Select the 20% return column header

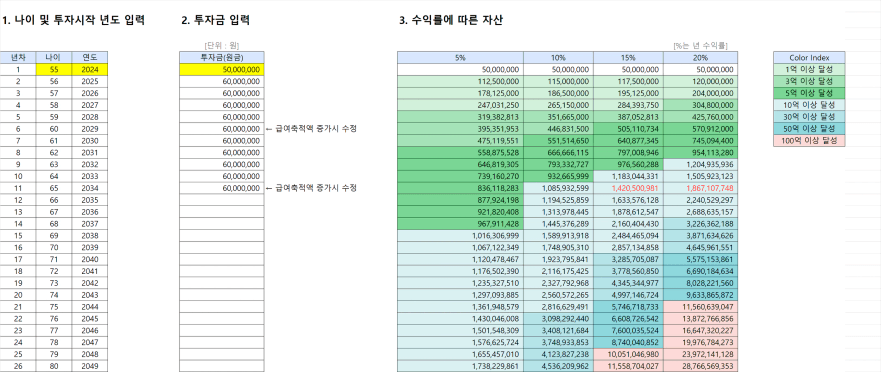tap(701, 57)
